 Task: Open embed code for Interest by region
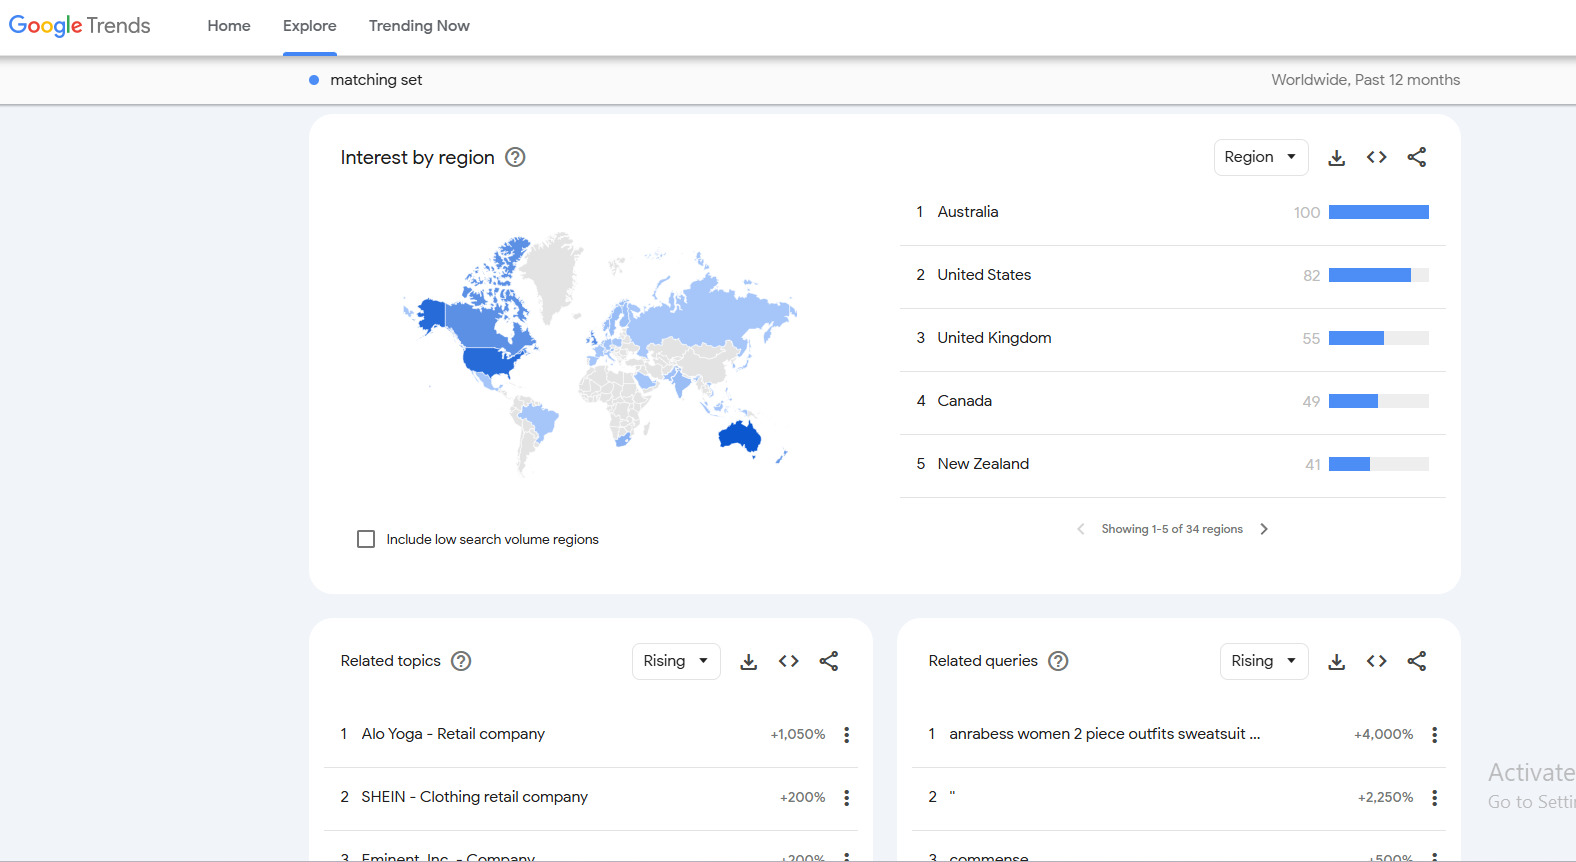(x=1376, y=157)
